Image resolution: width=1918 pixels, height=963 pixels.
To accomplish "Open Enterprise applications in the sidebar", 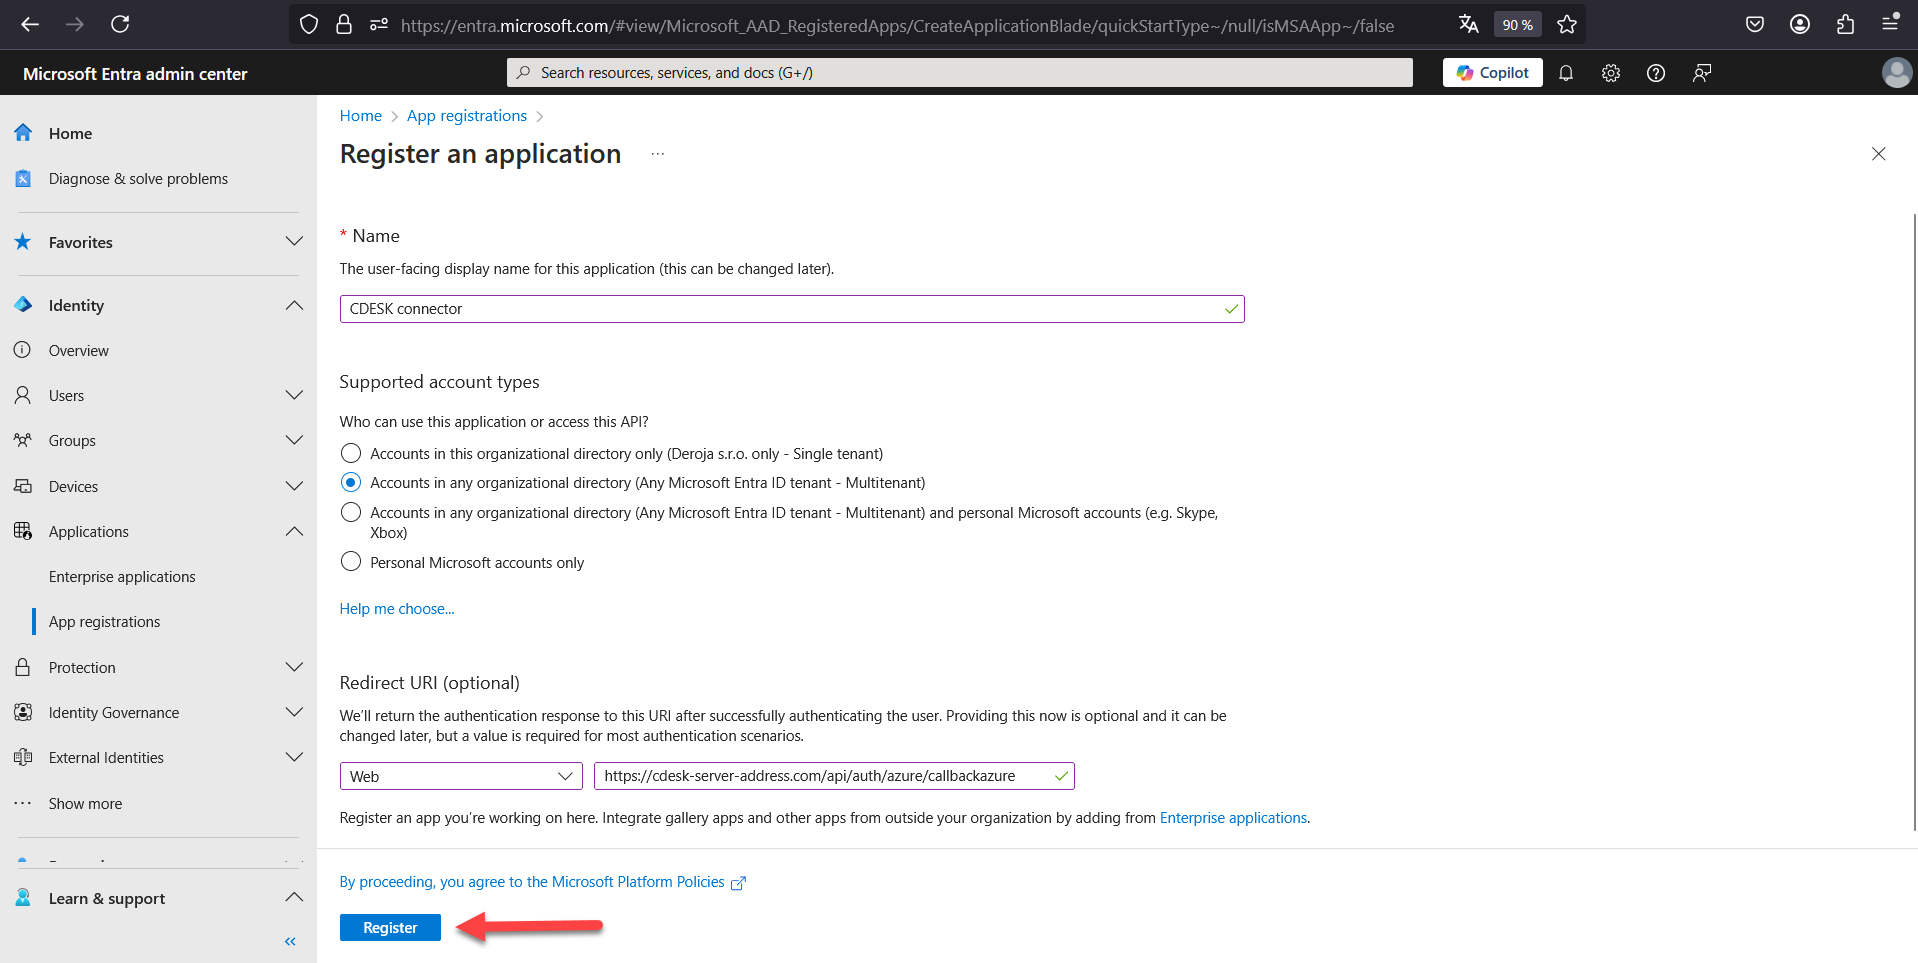I will (122, 577).
